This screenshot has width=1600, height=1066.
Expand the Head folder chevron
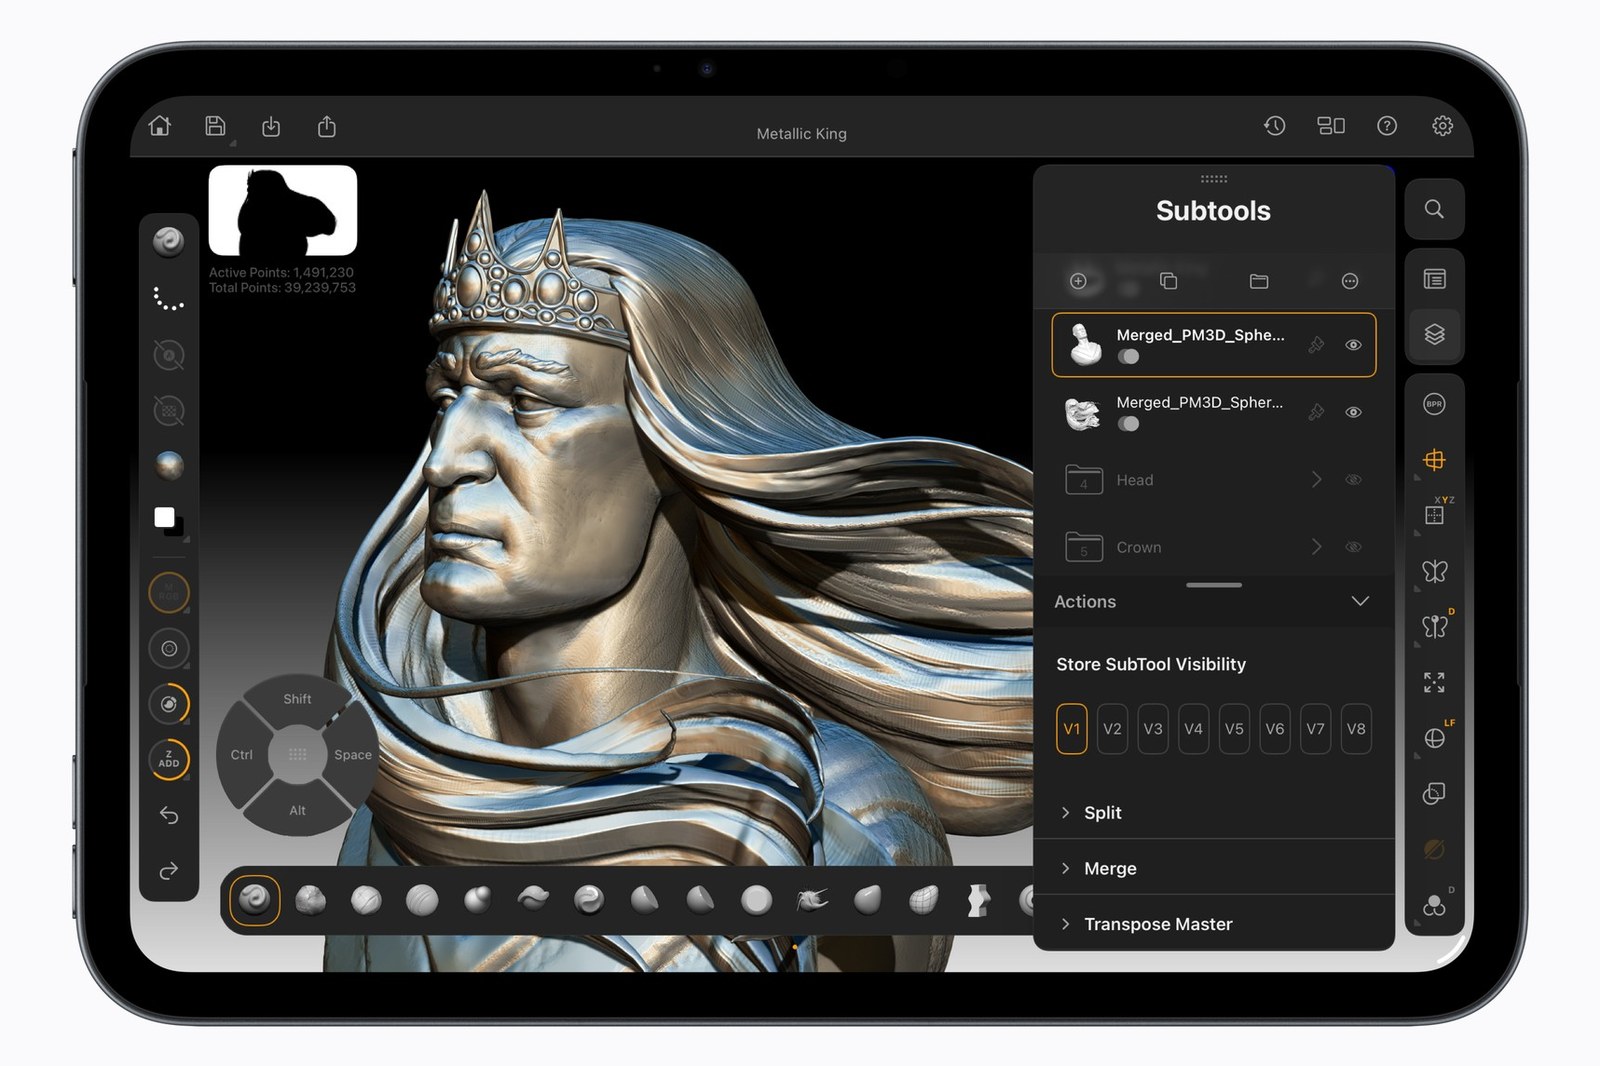click(1316, 480)
